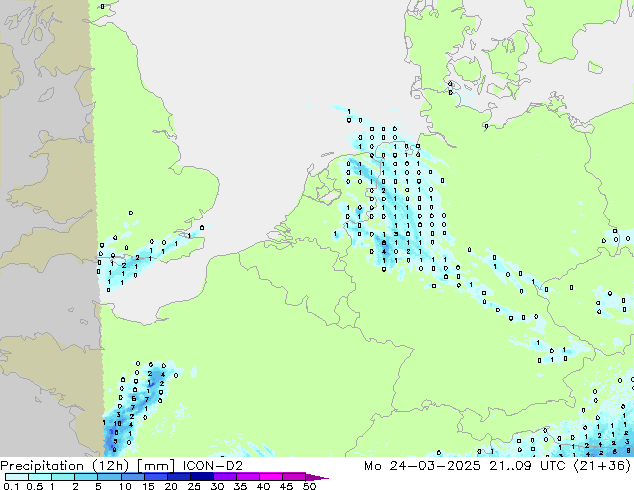Click the 35–40 mm legend color swatch
The height and width of the screenshot is (490, 634).
click(x=247, y=477)
